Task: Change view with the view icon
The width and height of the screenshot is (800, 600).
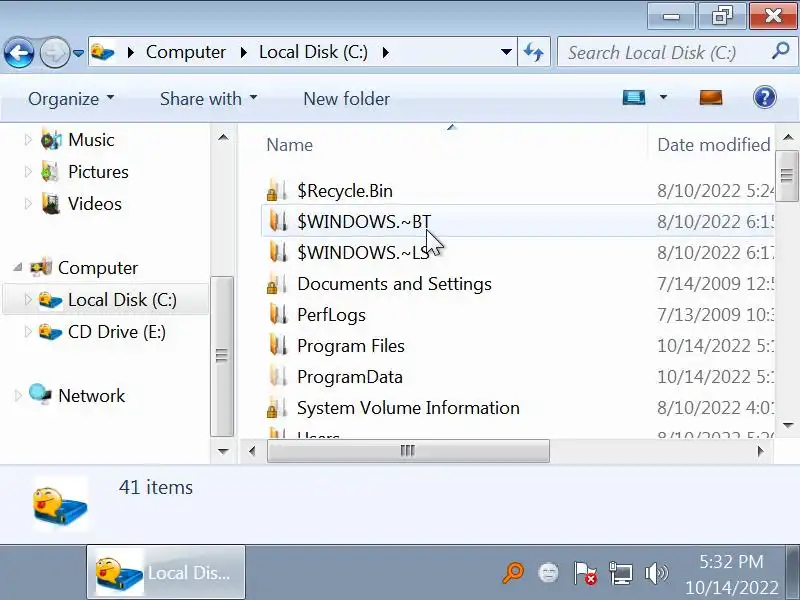Action: click(634, 97)
